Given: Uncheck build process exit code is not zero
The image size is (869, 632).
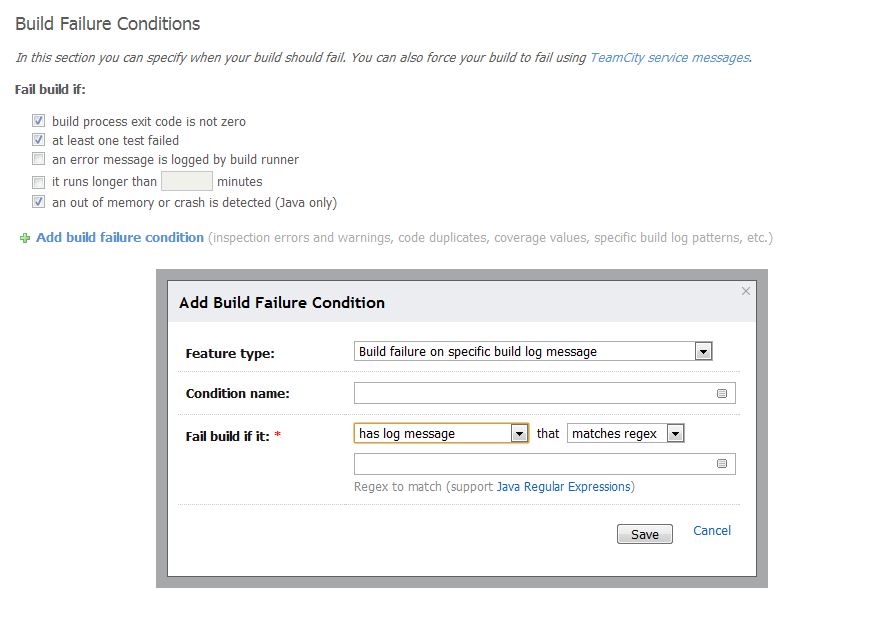Looking at the screenshot, I should (38, 120).
